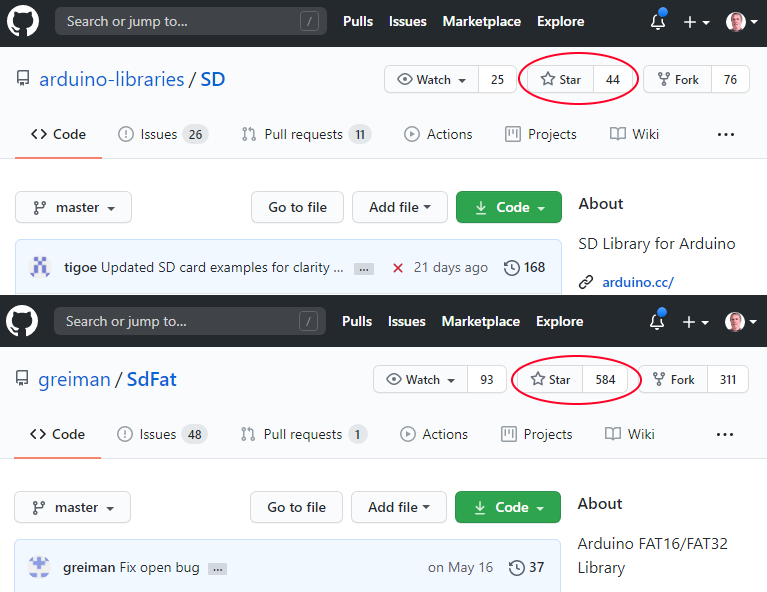View the 37 commits history icon

point(527,568)
